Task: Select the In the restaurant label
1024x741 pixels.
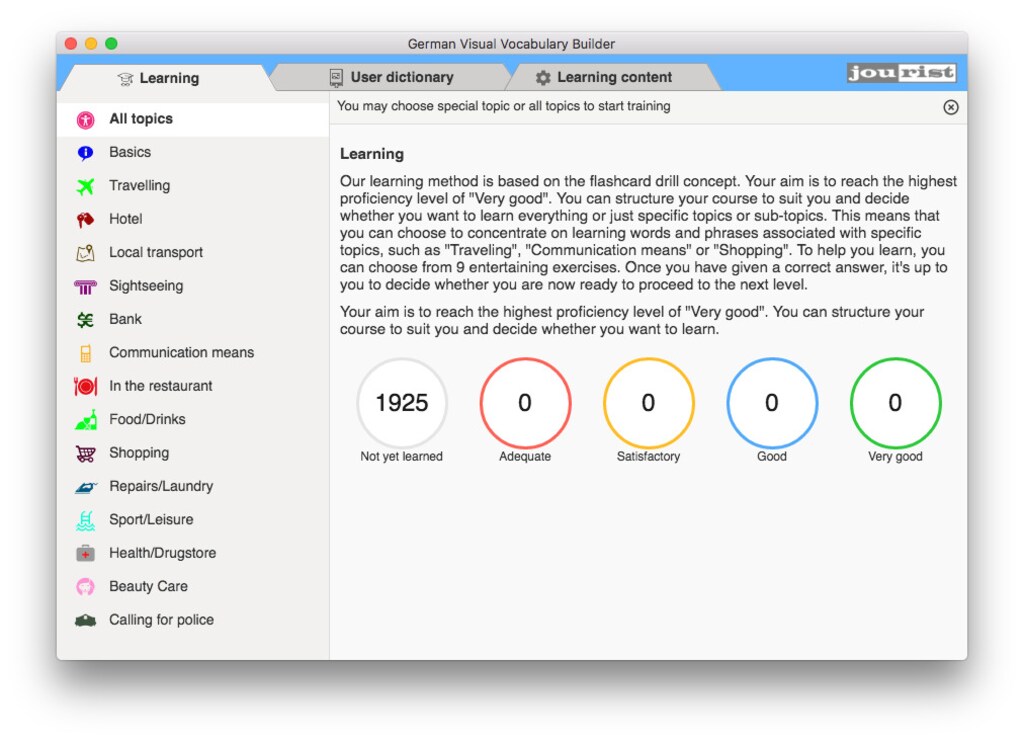Action: pyautogui.click(x=161, y=386)
